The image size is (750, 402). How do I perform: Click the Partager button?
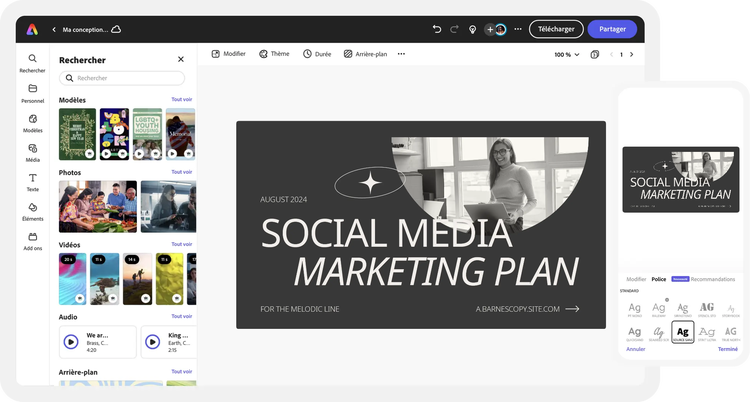pyautogui.click(x=612, y=29)
